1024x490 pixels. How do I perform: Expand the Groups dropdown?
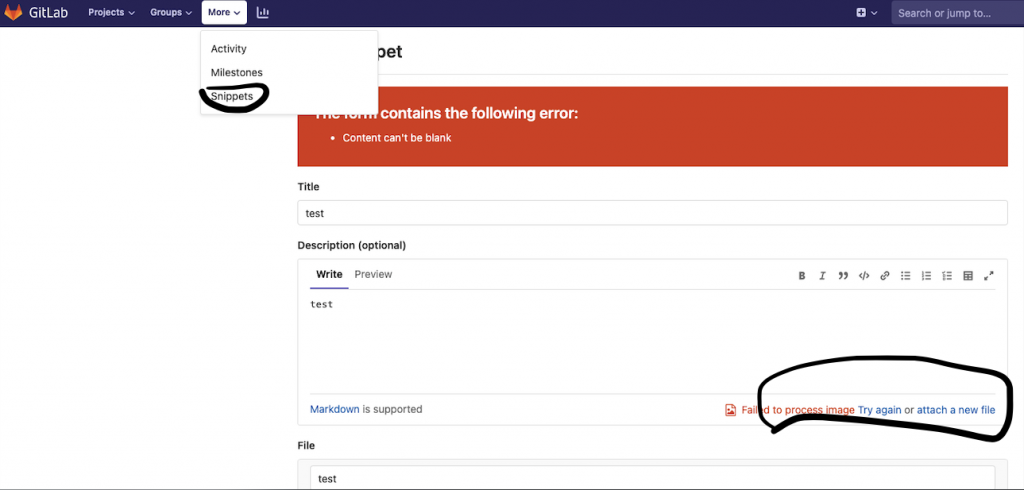pos(171,13)
